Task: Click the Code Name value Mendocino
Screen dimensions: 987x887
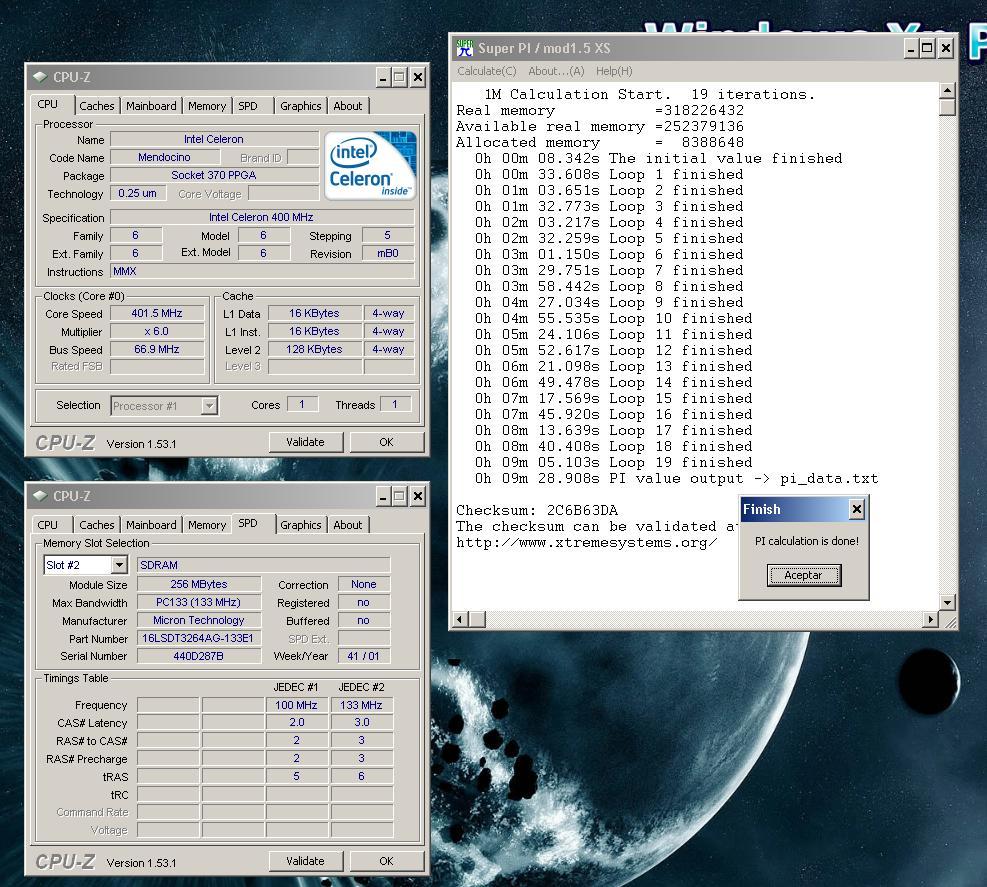Action: [x=164, y=157]
